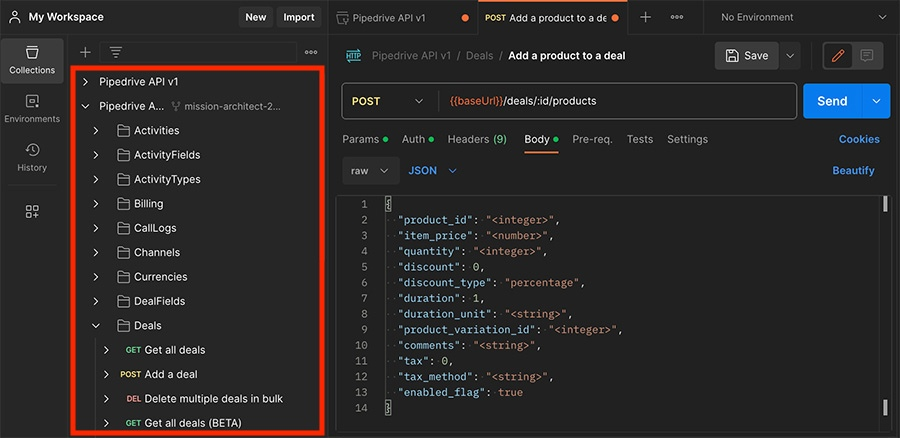Switch to the Add a product to a deal tab
This screenshot has width=900, height=438.
coord(553,17)
